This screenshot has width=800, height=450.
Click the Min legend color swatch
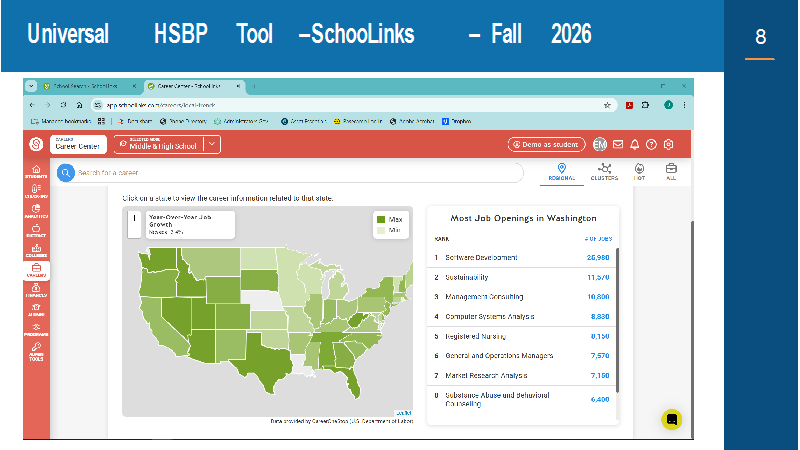coord(381,231)
